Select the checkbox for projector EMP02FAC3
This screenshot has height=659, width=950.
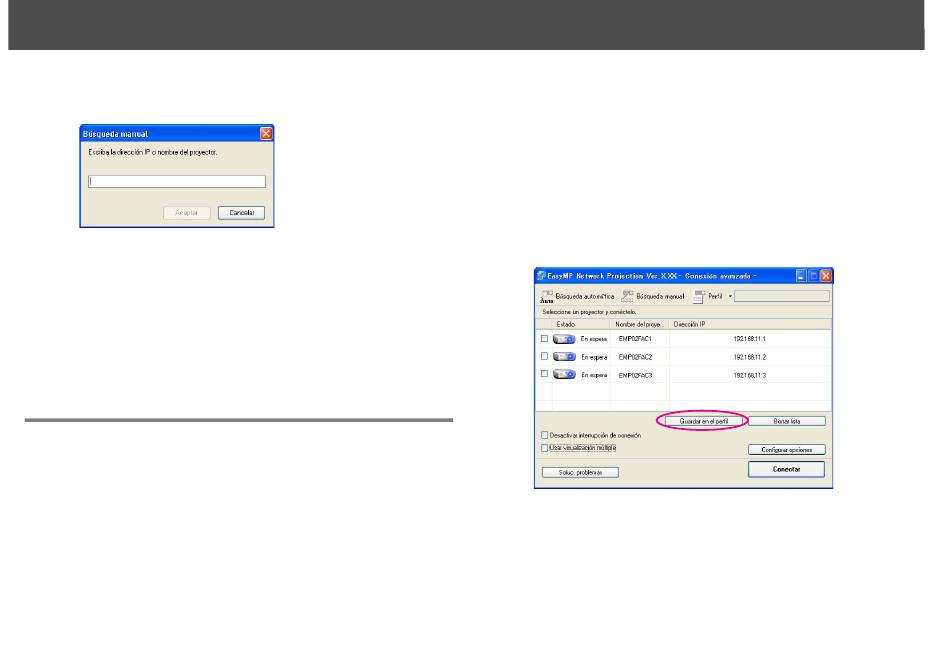pos(545,374)
